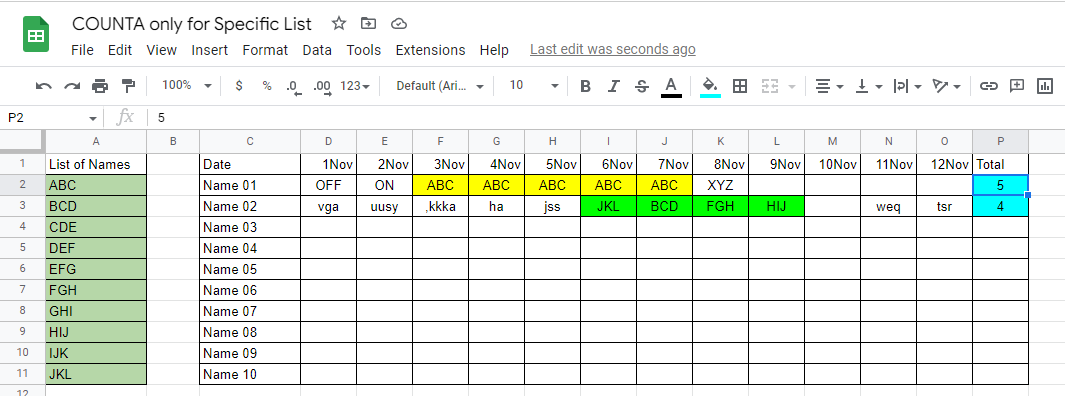Open Name box dropdown arrow

point(92,119)
